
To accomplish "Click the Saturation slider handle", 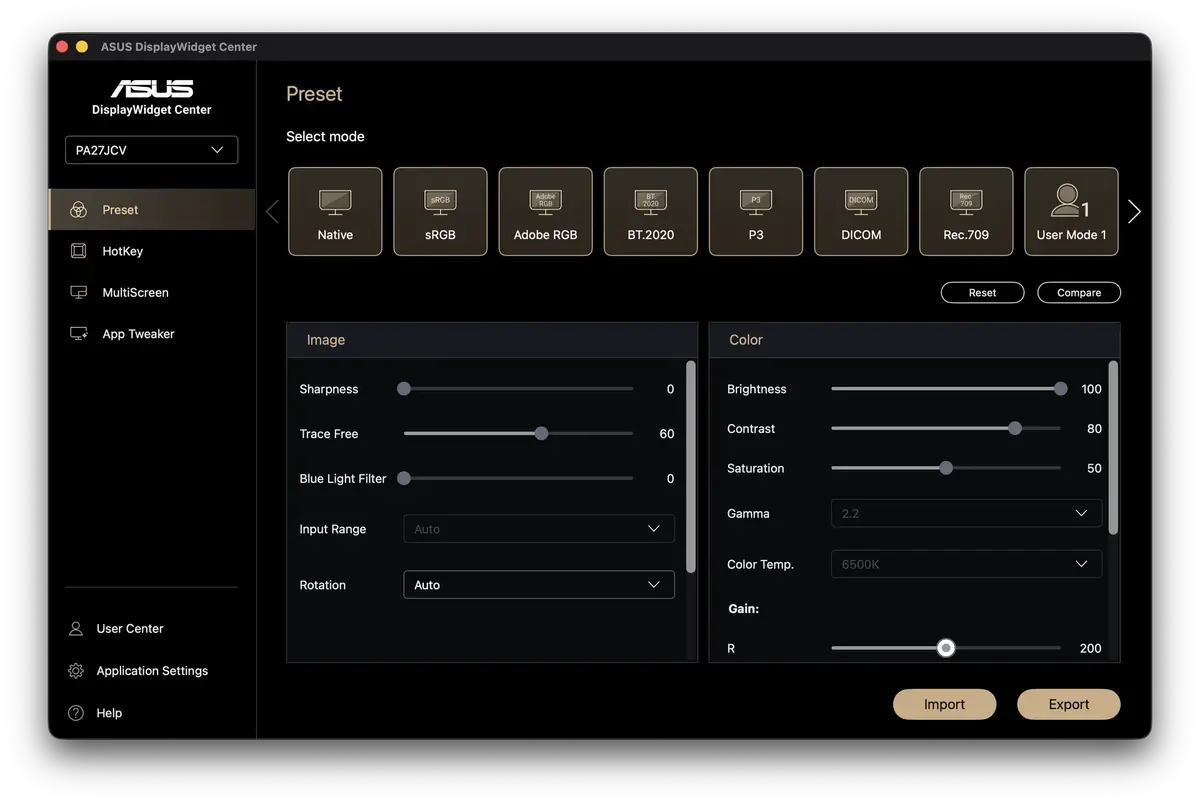I will pyautogui.click(x=946, y=468).
